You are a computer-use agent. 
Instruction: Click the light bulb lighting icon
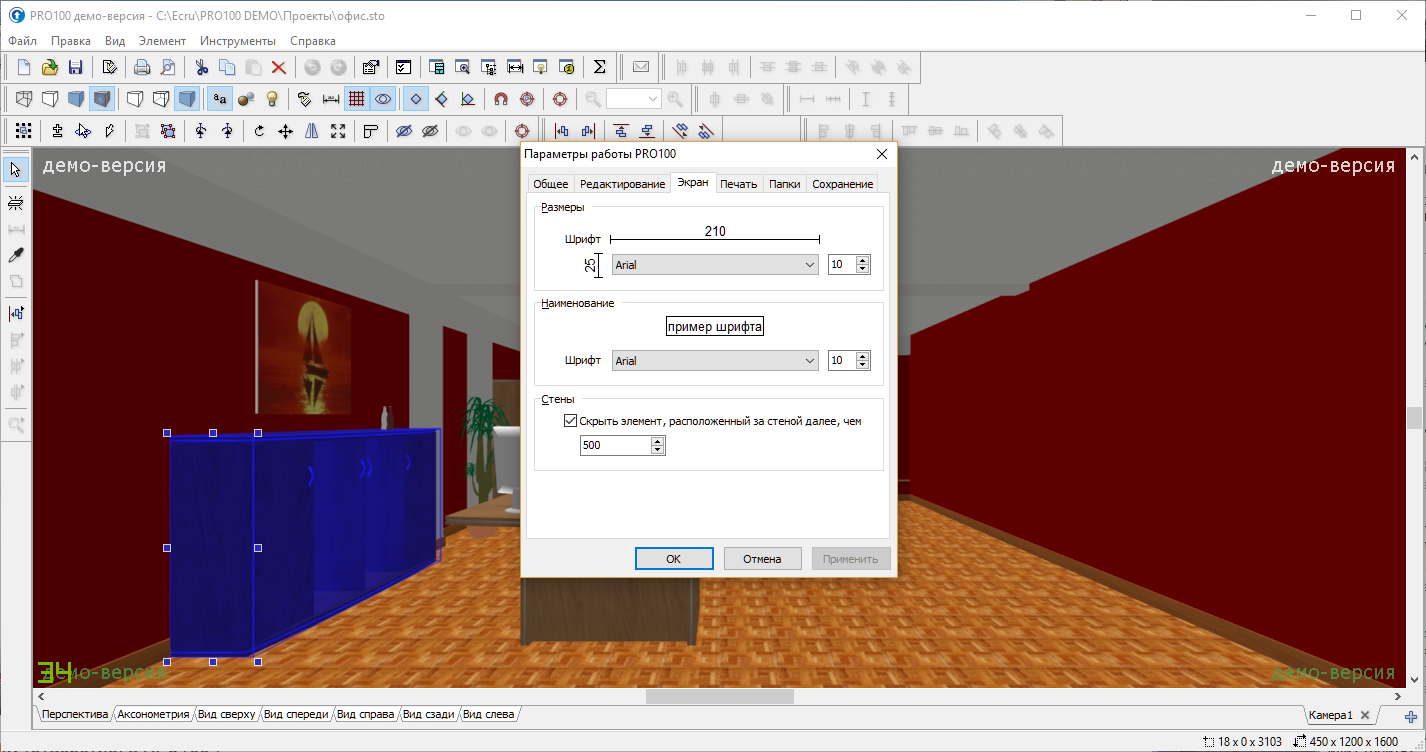(x=272, y=99)
